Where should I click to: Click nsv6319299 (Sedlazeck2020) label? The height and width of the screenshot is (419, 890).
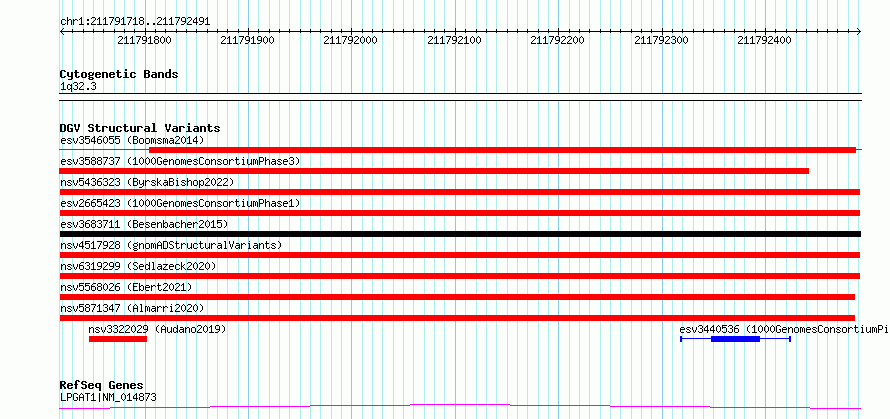click(x=138, y=266)
